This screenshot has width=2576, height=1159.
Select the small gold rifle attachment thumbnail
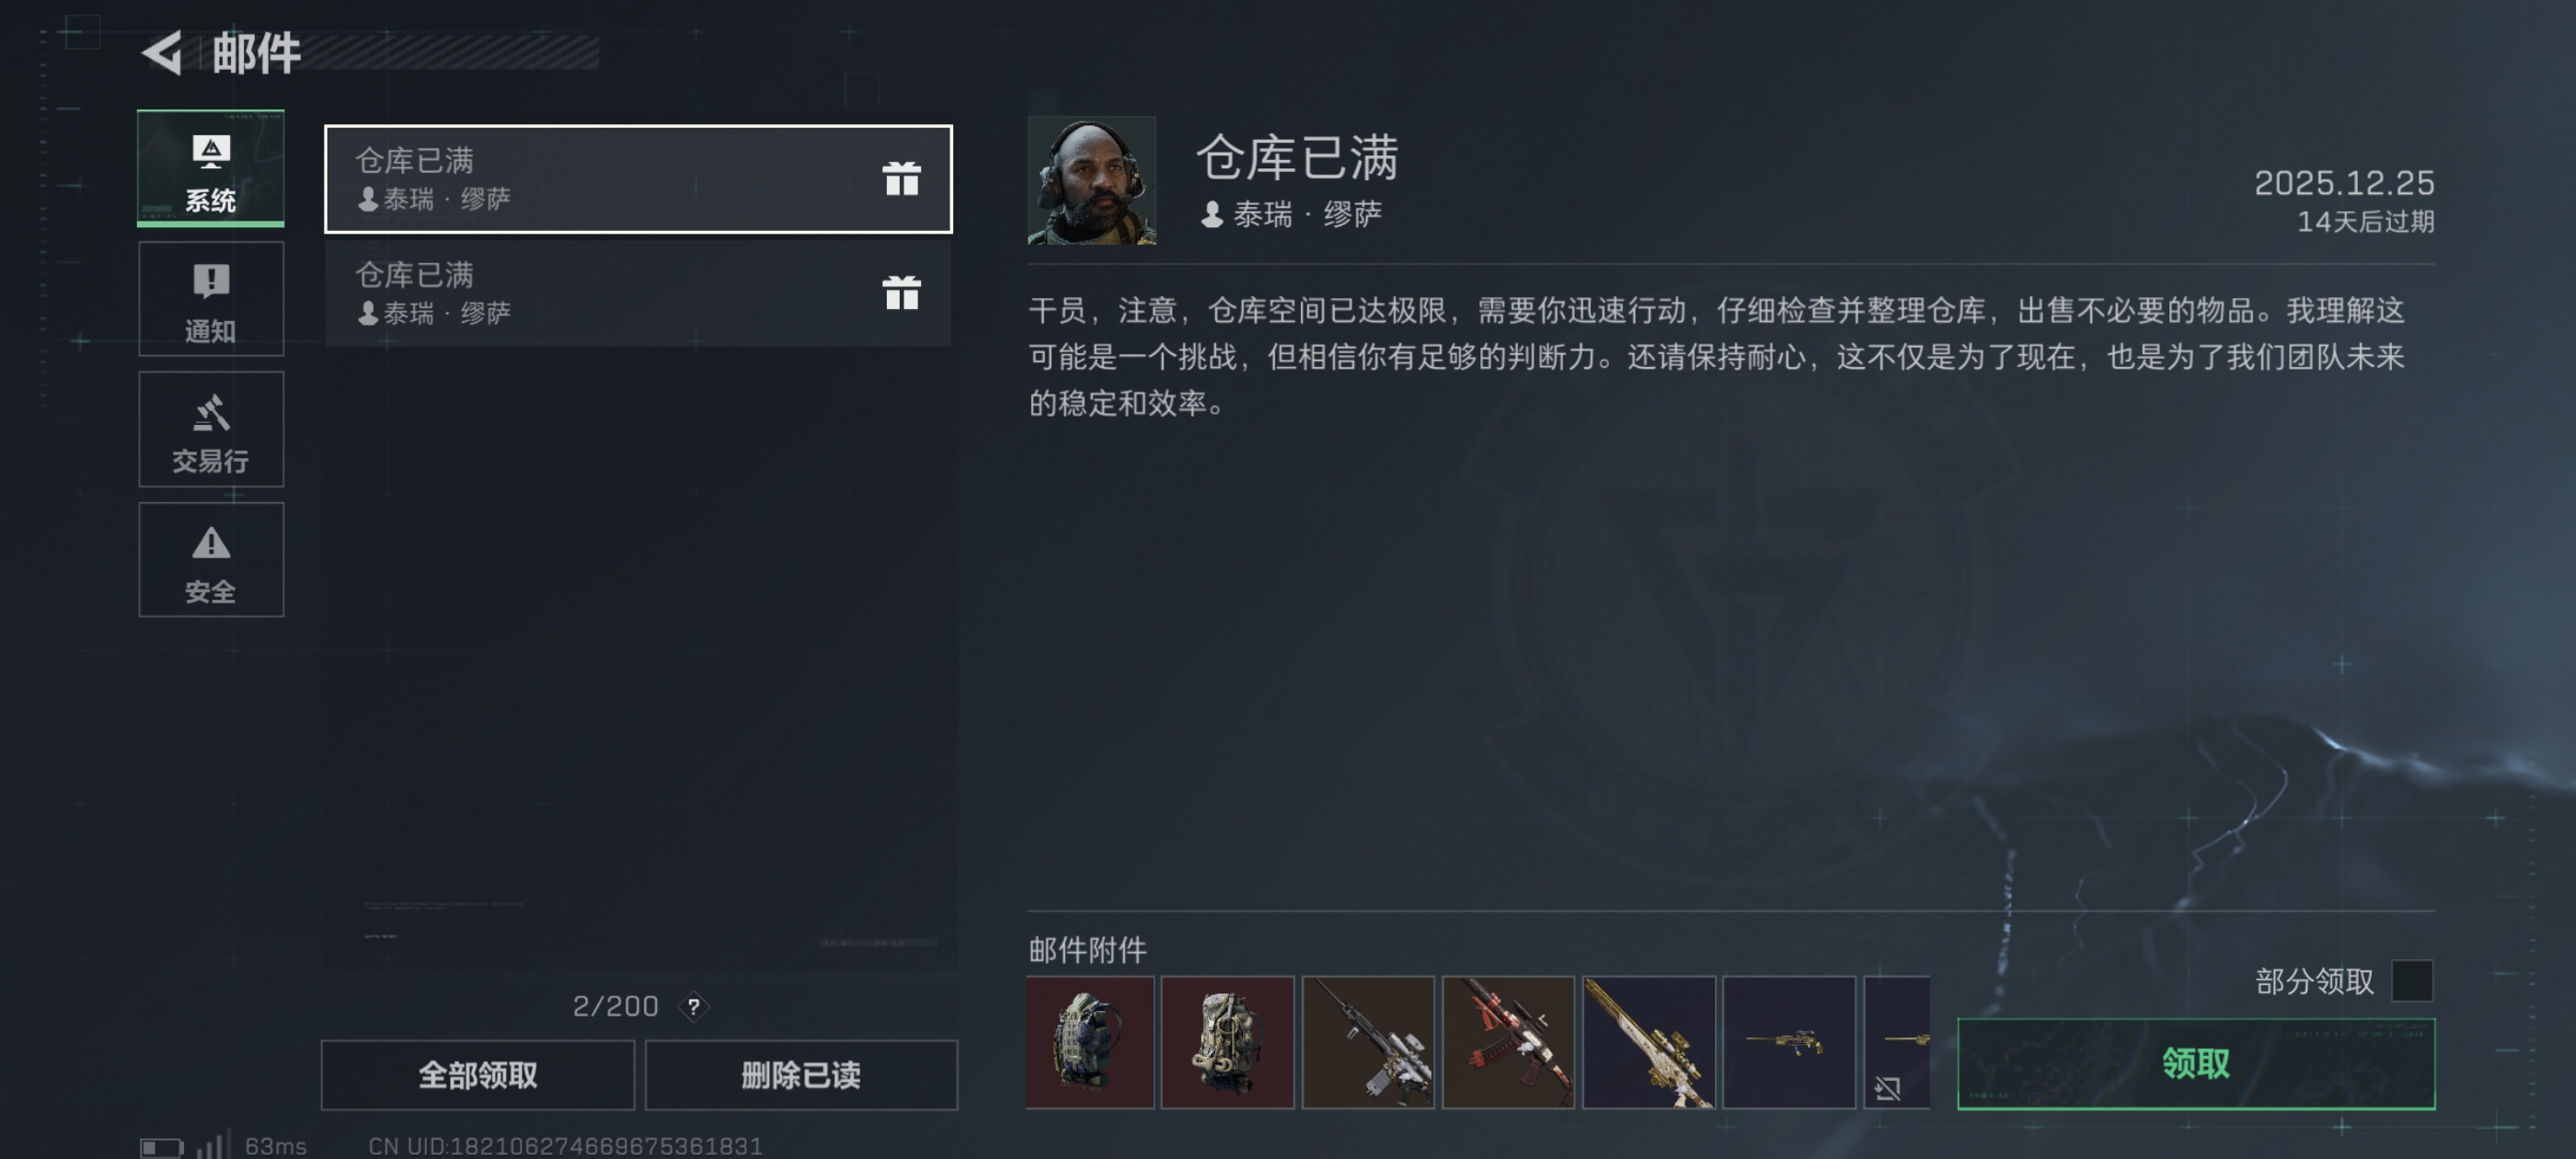(x=1789, y=1042)
